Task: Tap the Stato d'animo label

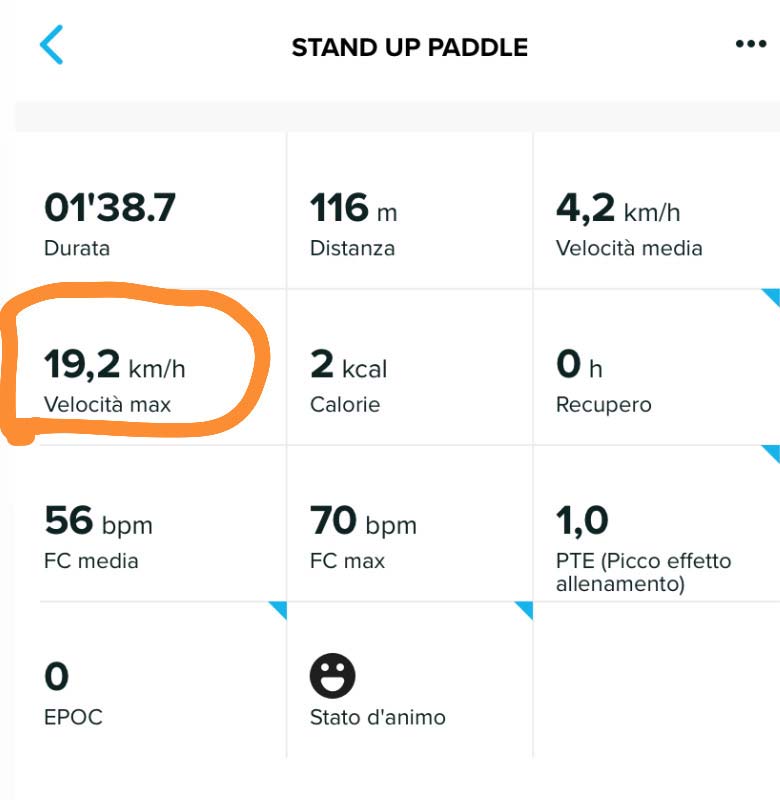Action: pyautogui.click(x=378, y=717)
